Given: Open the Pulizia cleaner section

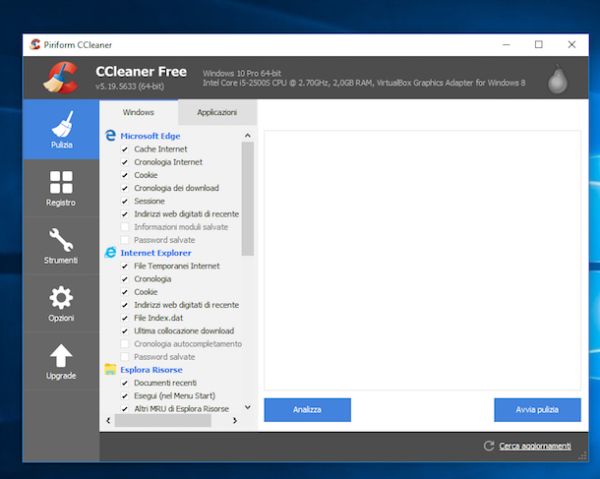Looking at the screenshot, I should click(61, 131).
